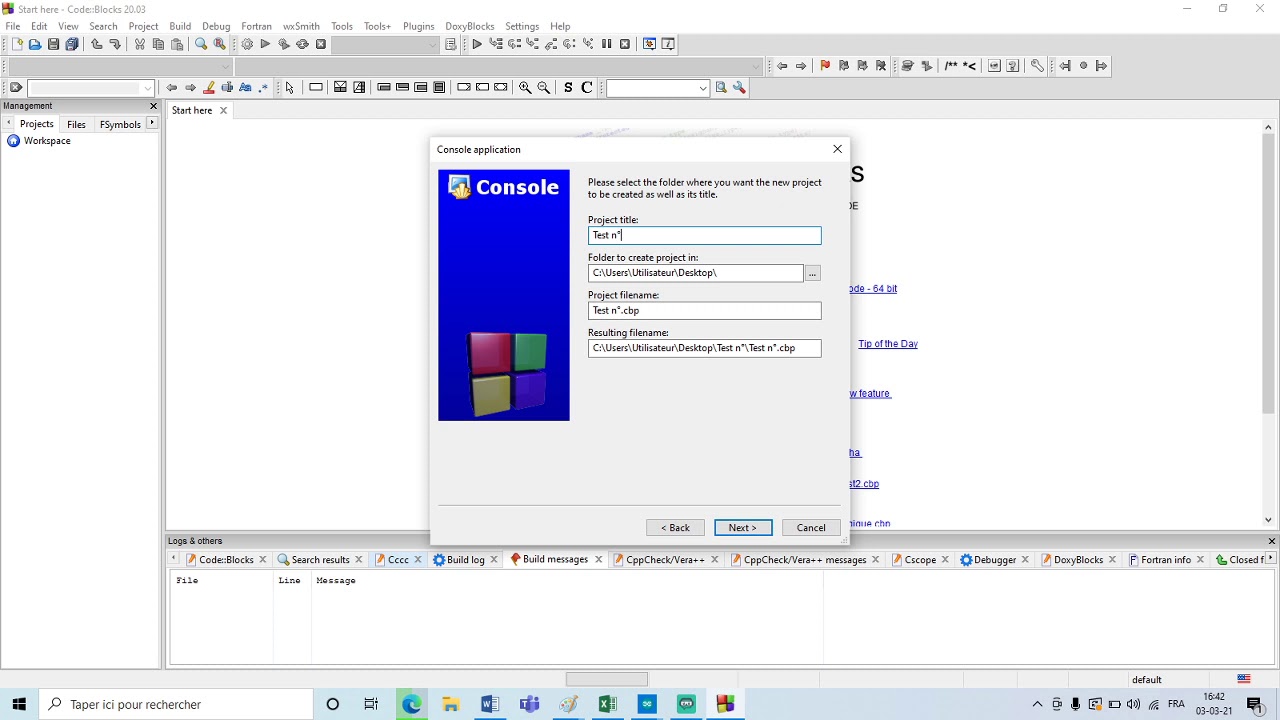Click the Save all files icon
Screen dimensions: 1280x720
(72, 44)
